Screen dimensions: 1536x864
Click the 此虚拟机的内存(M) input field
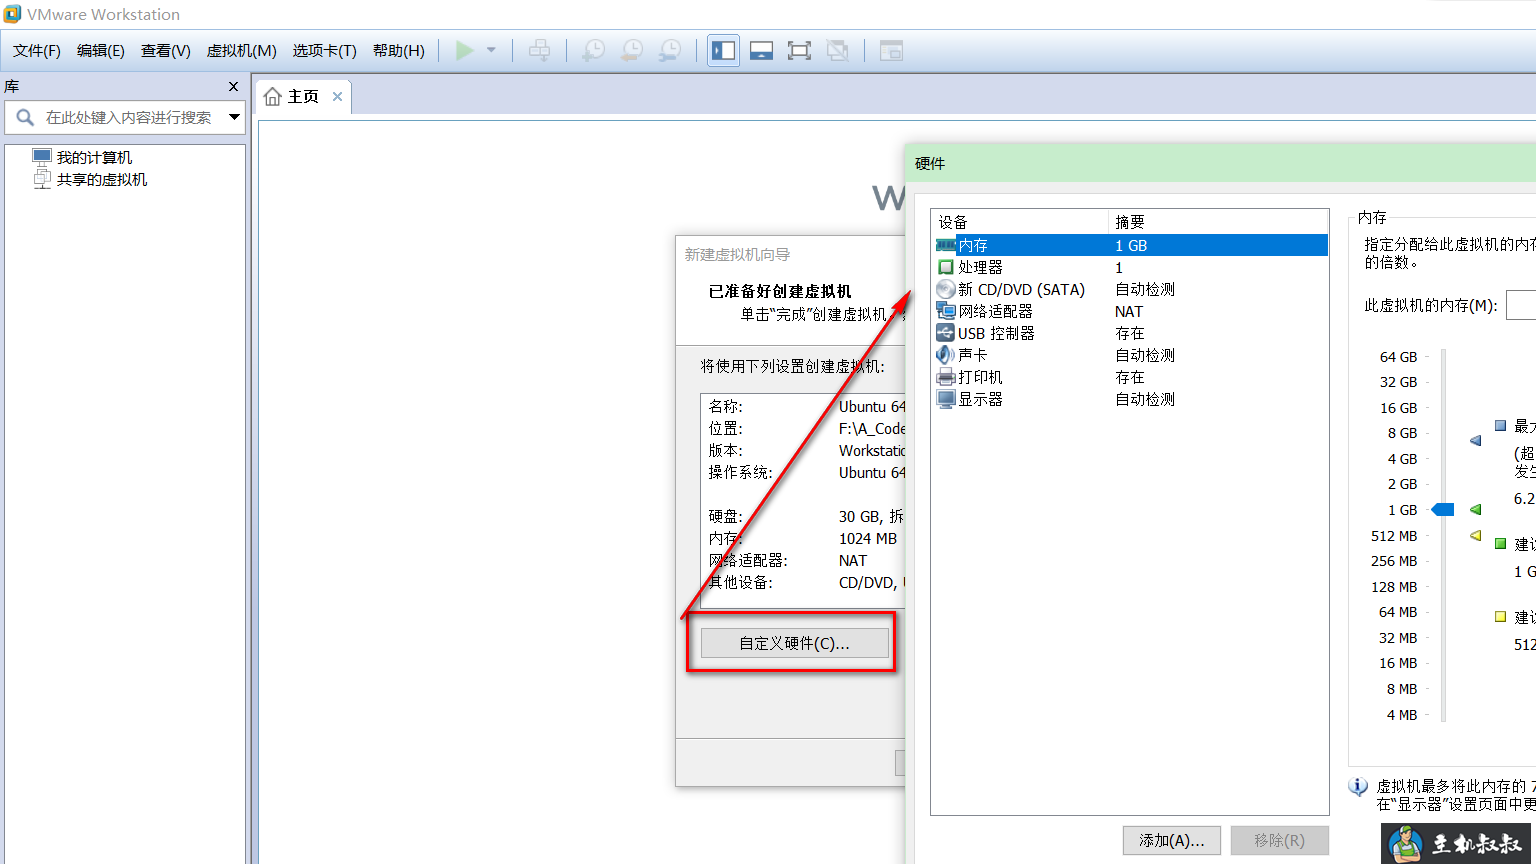(x=1521, y=305)
